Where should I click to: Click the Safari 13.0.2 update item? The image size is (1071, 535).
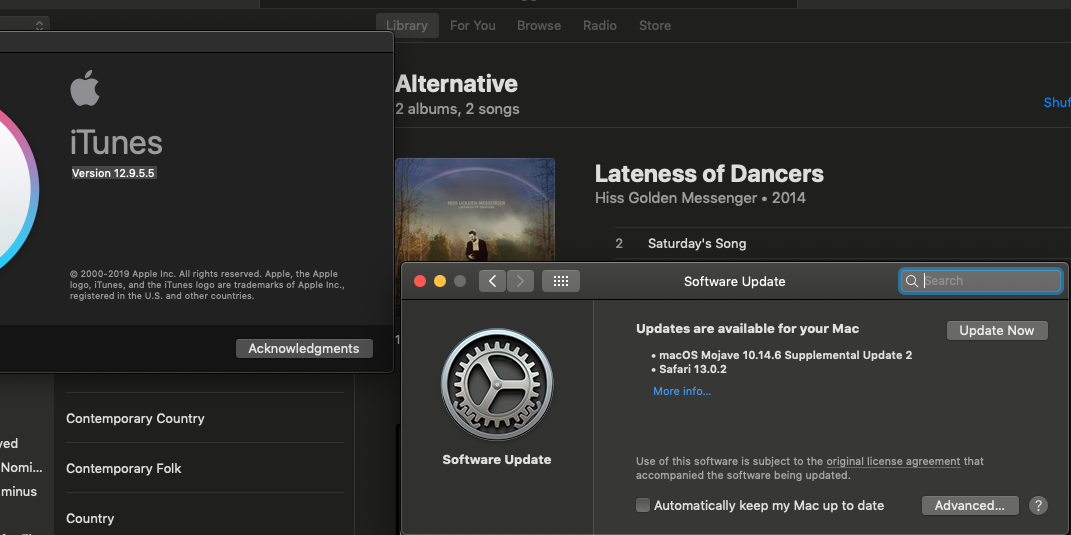tap(693, 370)
